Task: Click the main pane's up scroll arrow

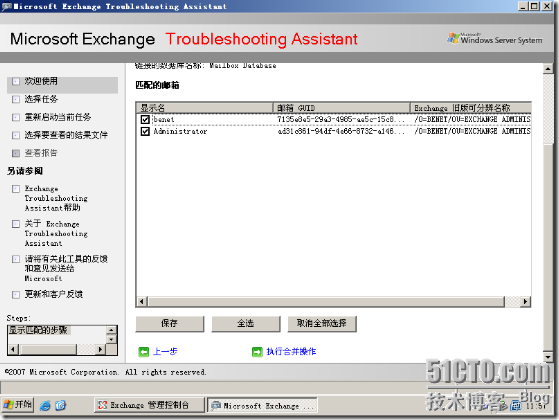Action: [548, 68]
